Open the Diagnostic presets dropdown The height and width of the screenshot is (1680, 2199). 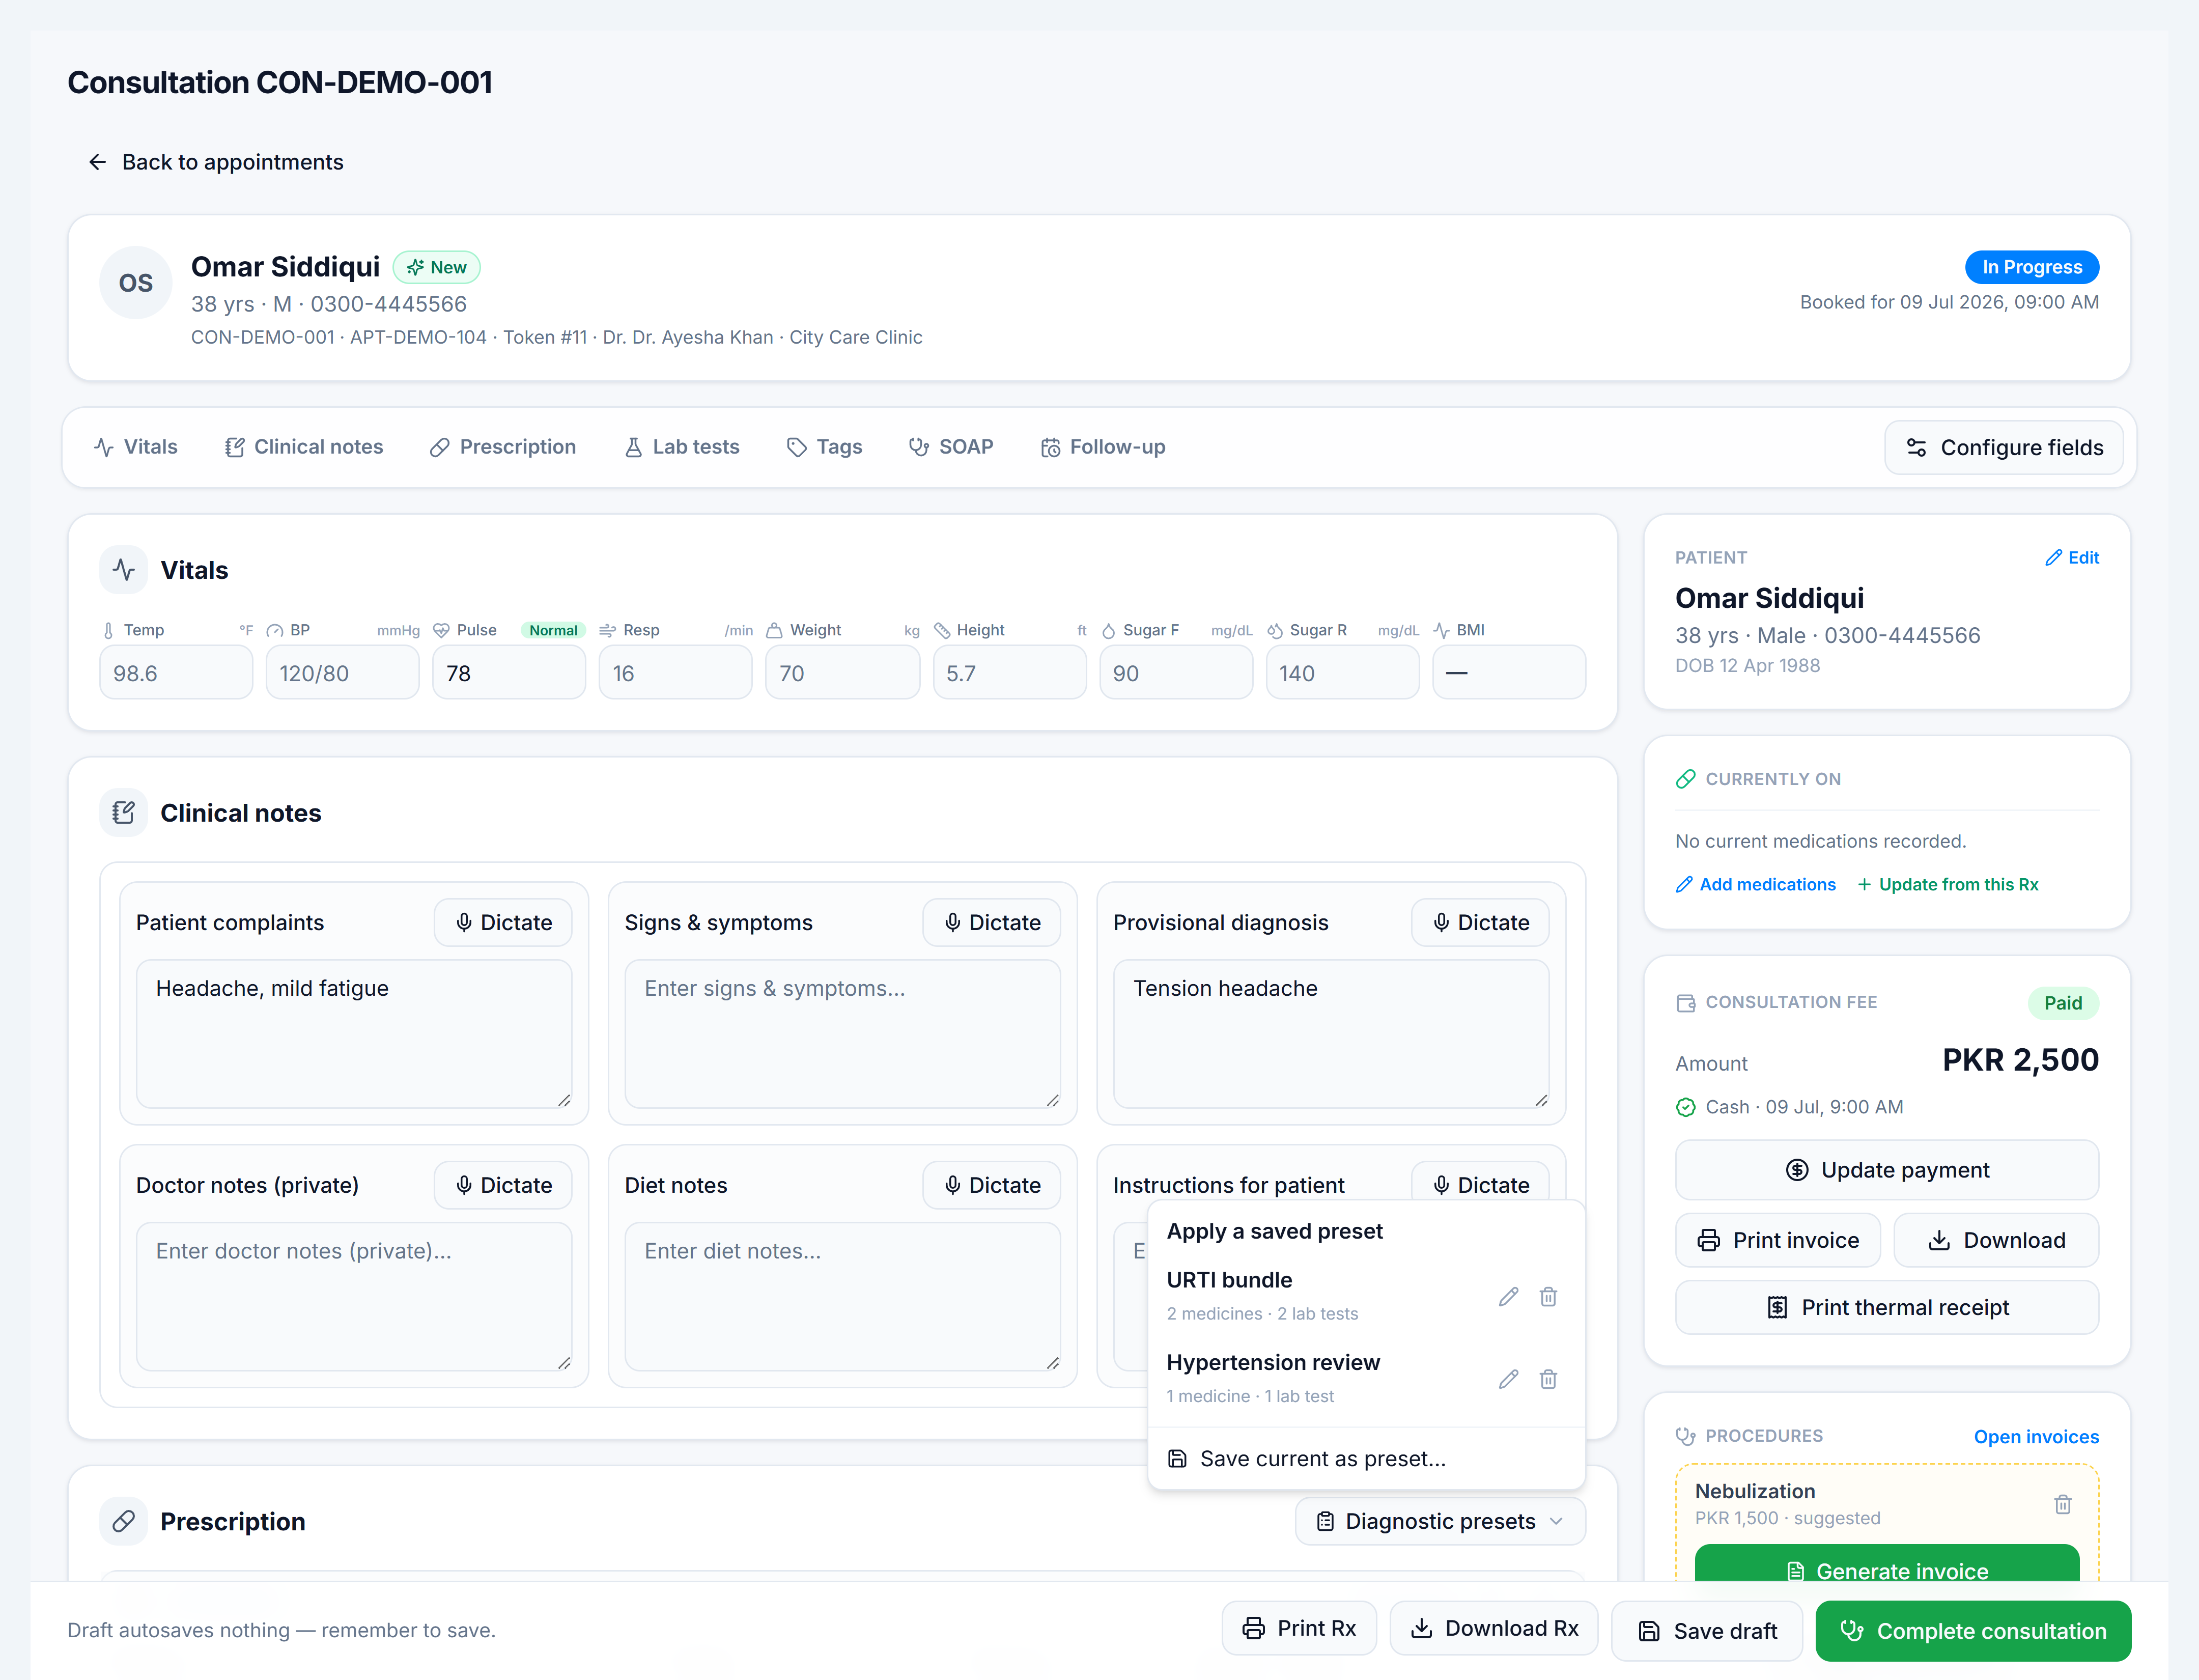[1440, 1521]
